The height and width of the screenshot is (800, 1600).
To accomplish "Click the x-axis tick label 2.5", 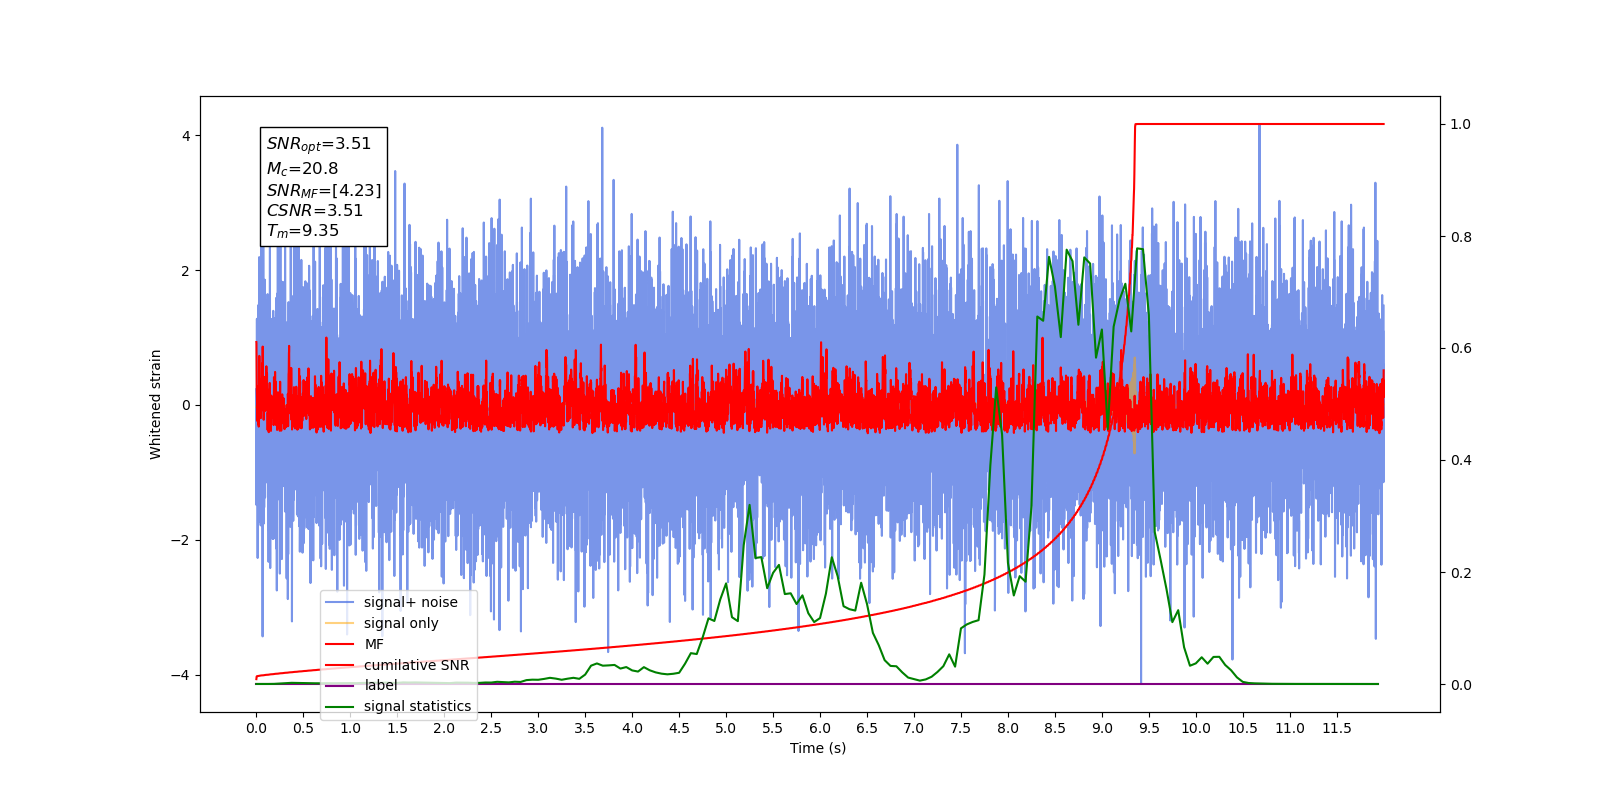I will pos(491,728).
